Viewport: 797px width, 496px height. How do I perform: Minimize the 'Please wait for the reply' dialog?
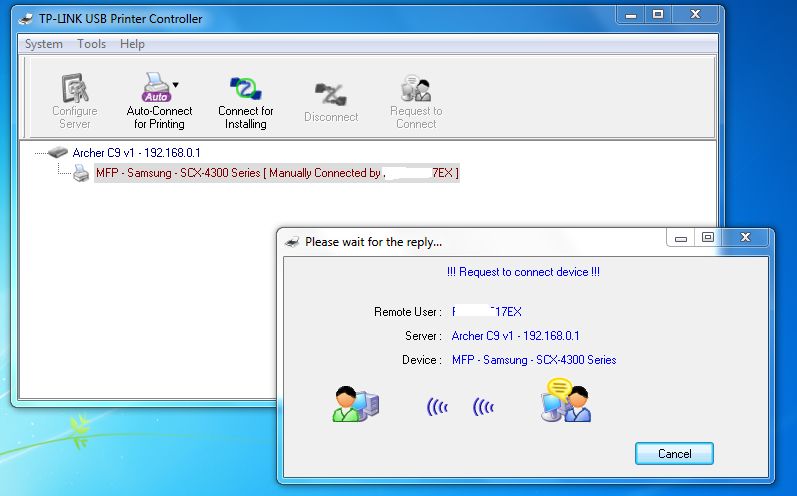point(681,238)
